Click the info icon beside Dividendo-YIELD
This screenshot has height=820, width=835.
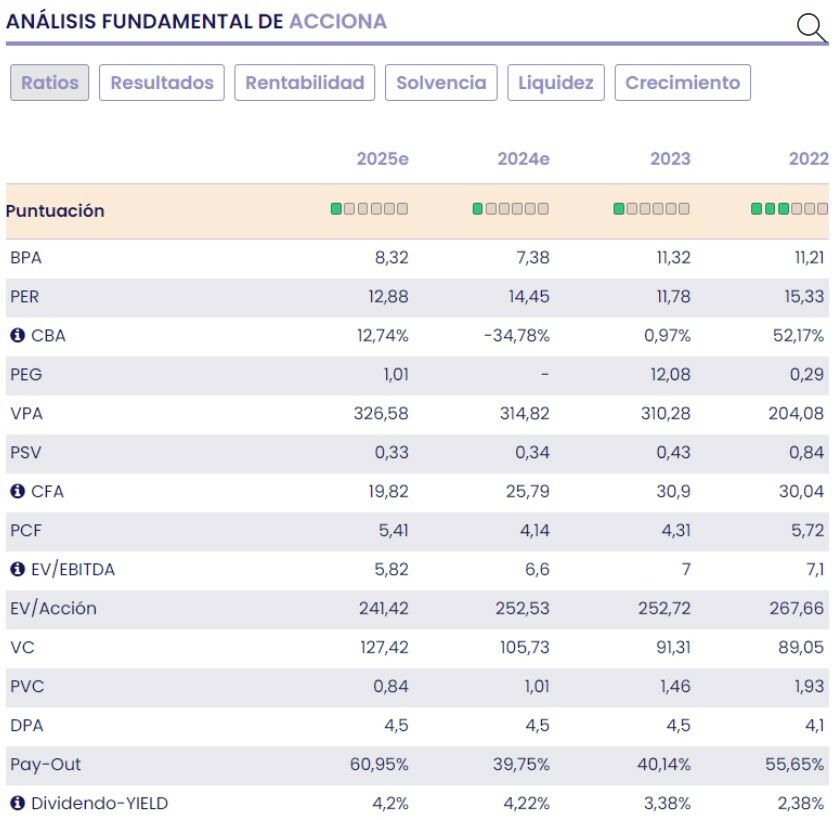click(x=17, y=804)
